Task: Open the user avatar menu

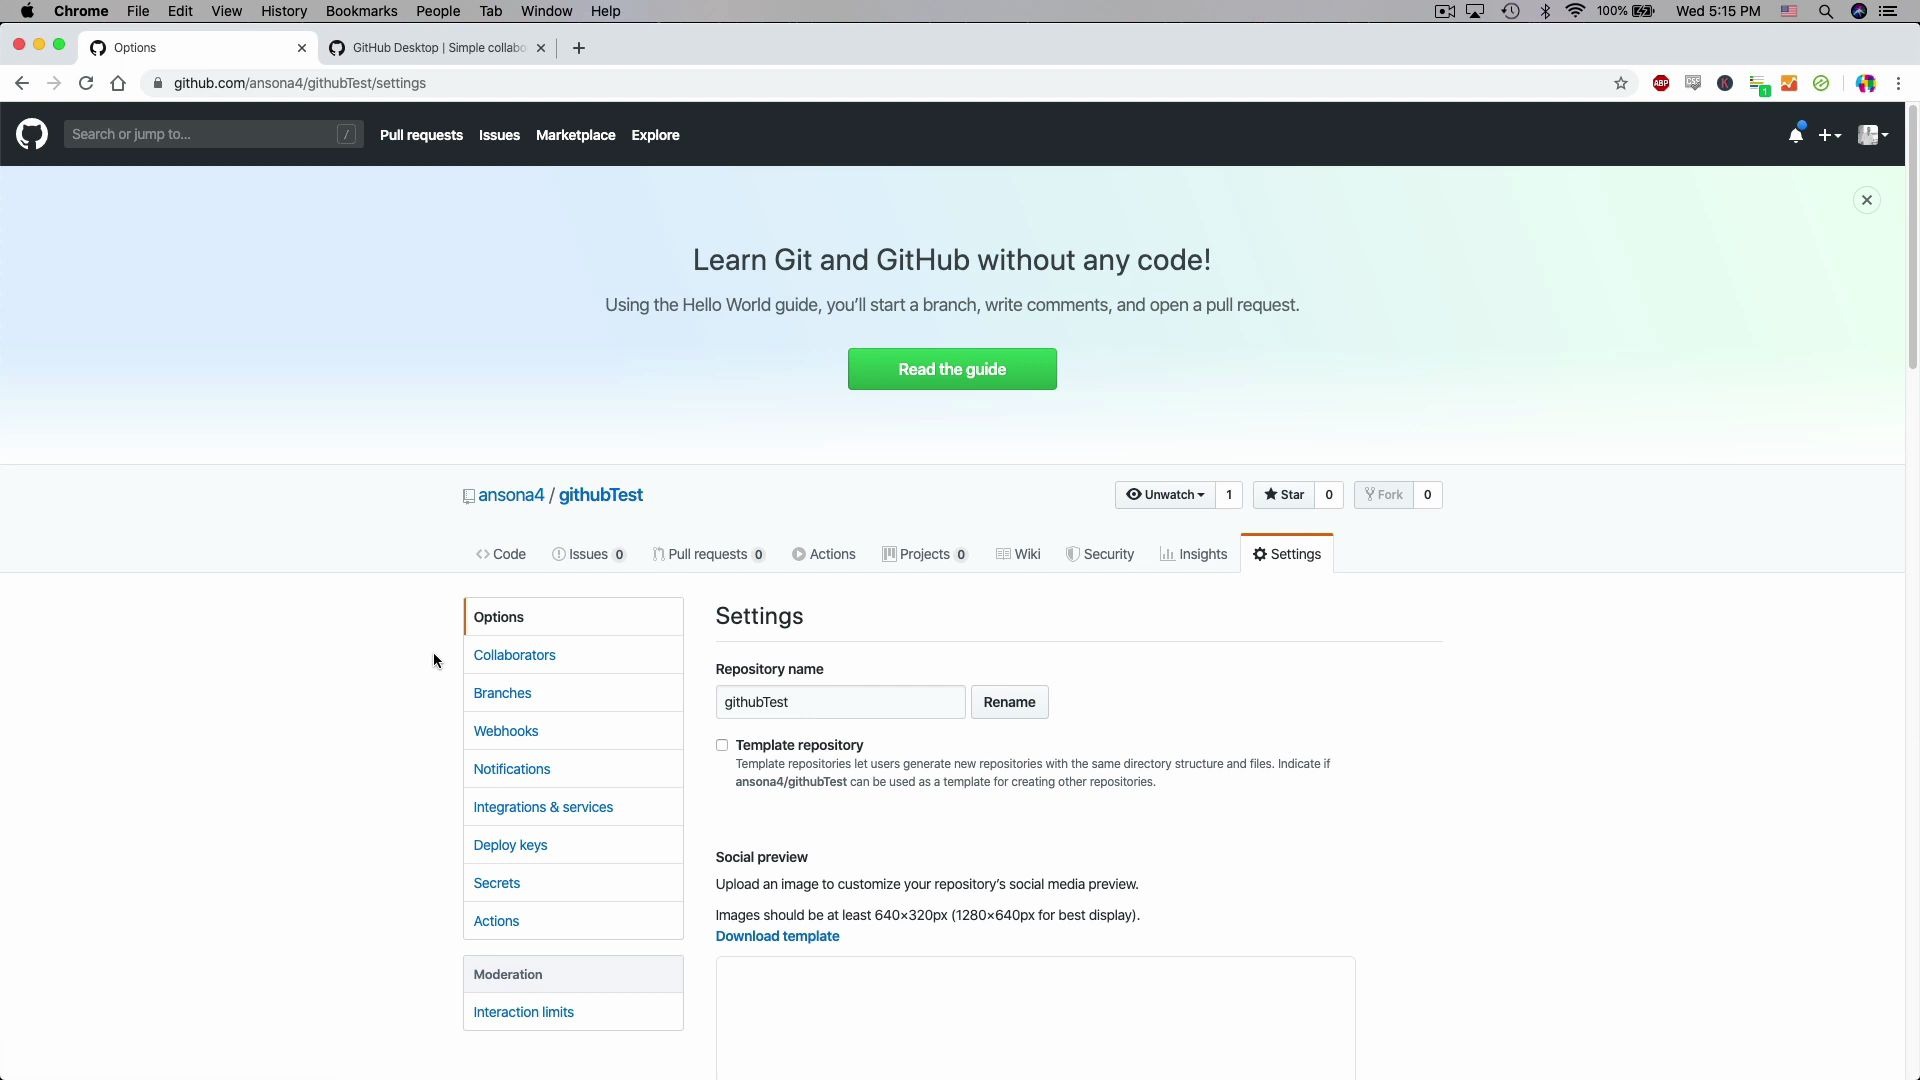Action: tap(1872, 135)
